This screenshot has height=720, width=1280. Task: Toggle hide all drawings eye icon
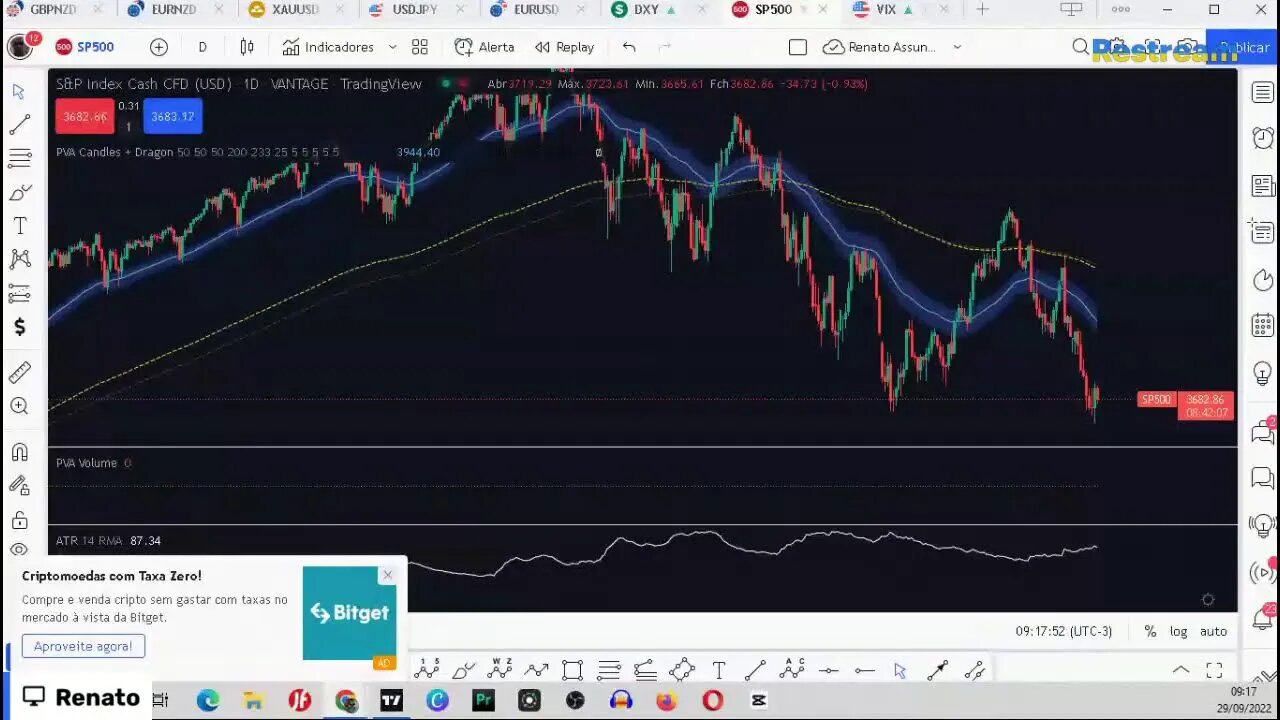pos(19,549)
